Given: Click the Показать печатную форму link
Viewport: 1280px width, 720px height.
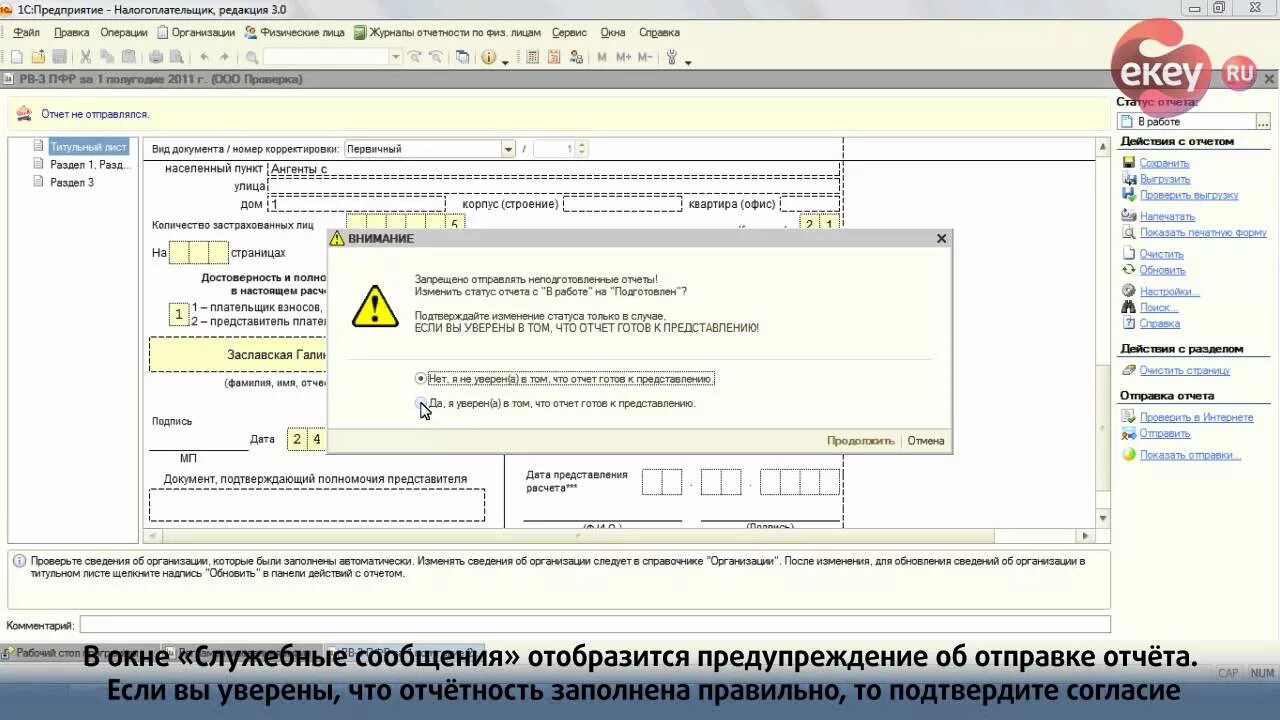Looking at the screenshot, I should pyautogui.click(x=1203, y=232).
